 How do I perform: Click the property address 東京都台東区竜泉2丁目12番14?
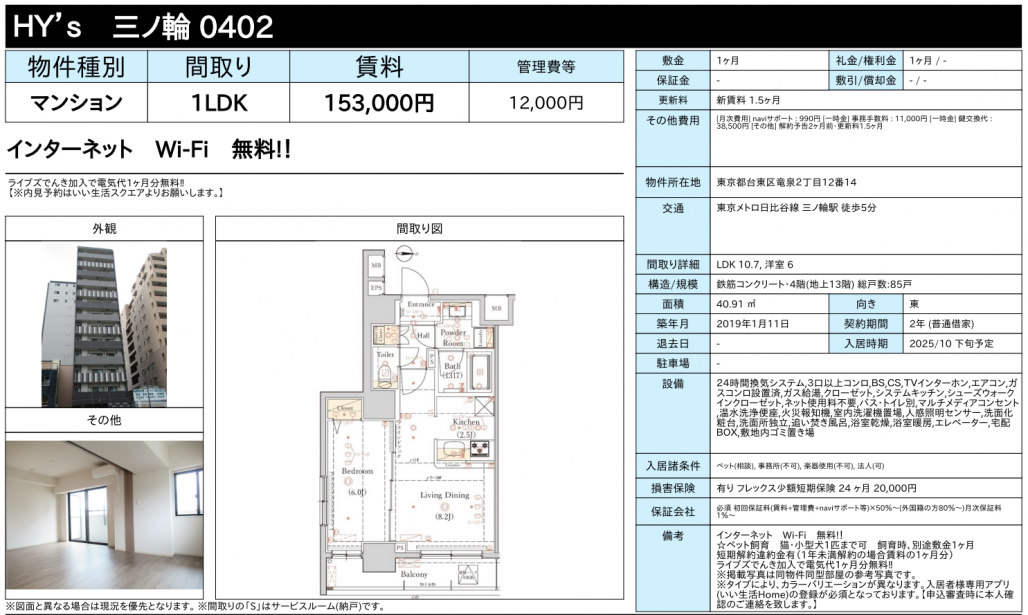786,182
